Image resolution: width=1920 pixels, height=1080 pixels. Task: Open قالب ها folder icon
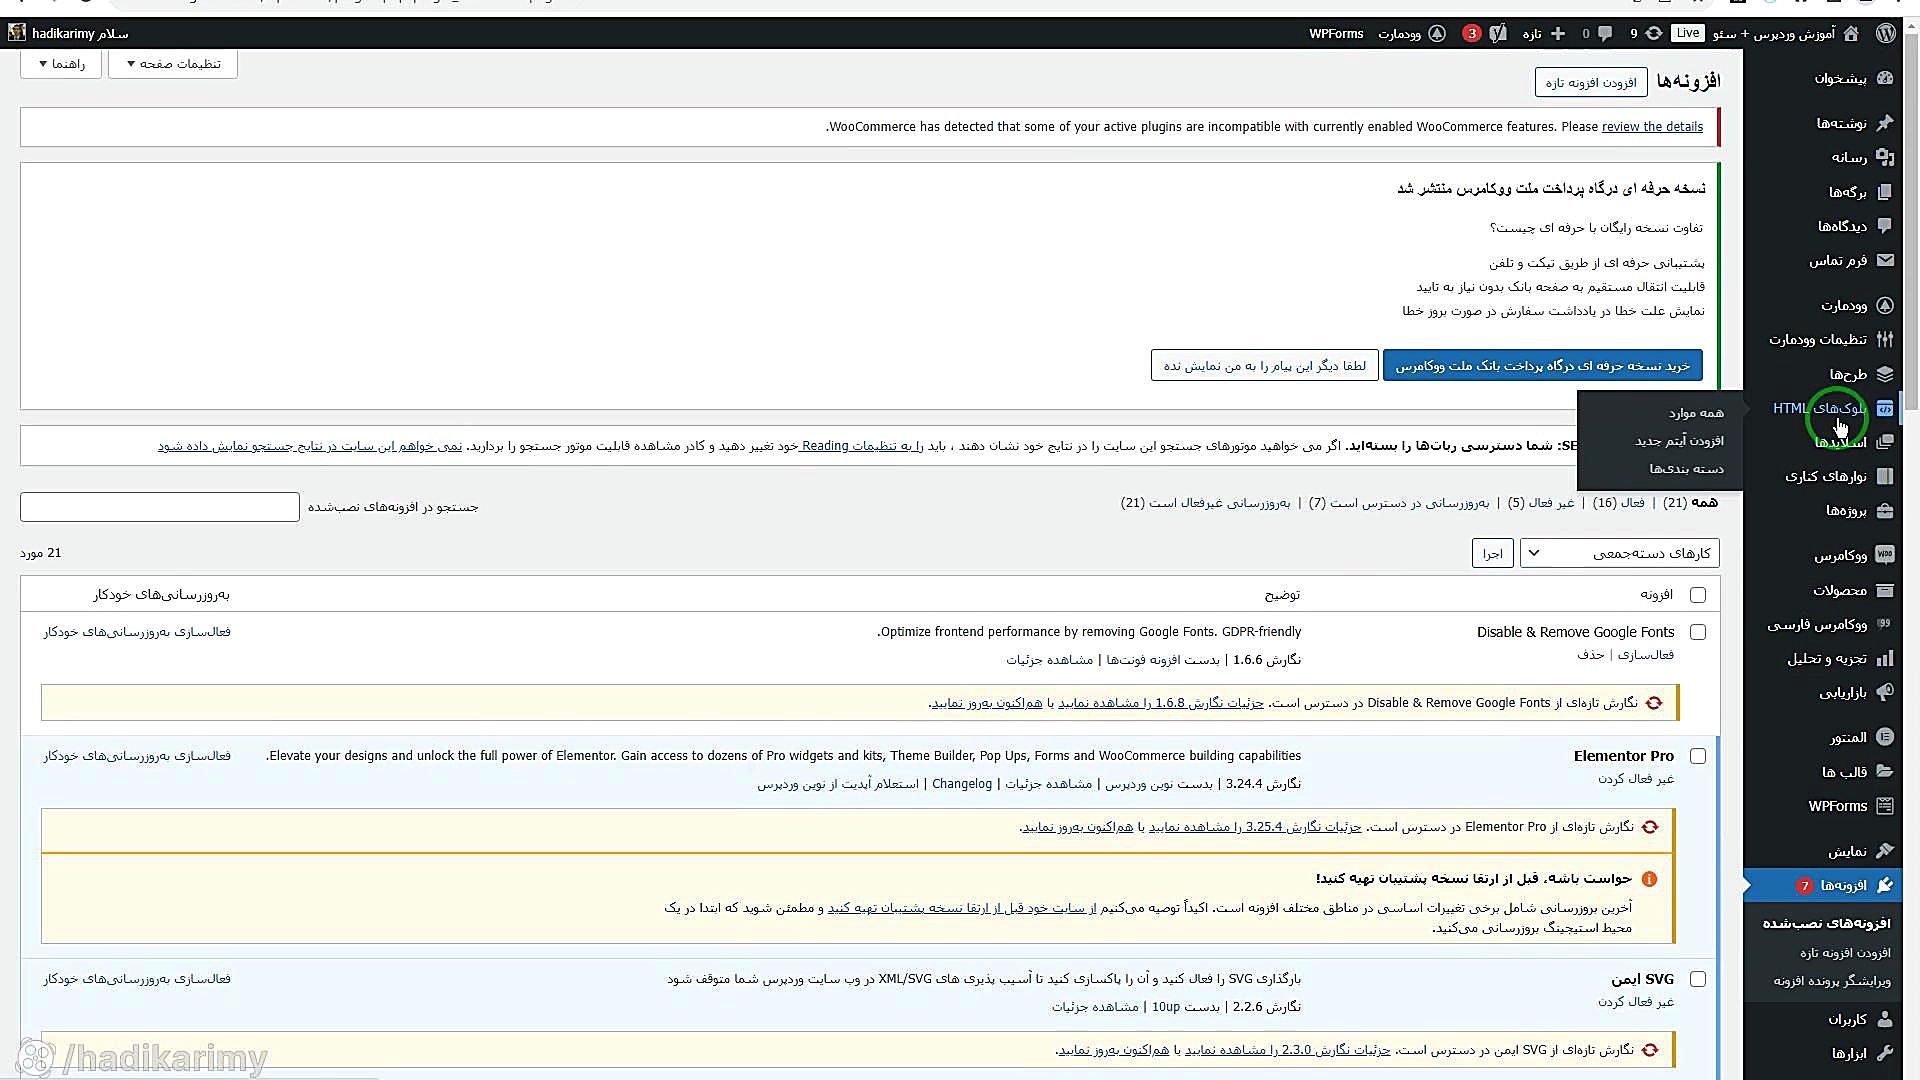[x=1885, y=772]
